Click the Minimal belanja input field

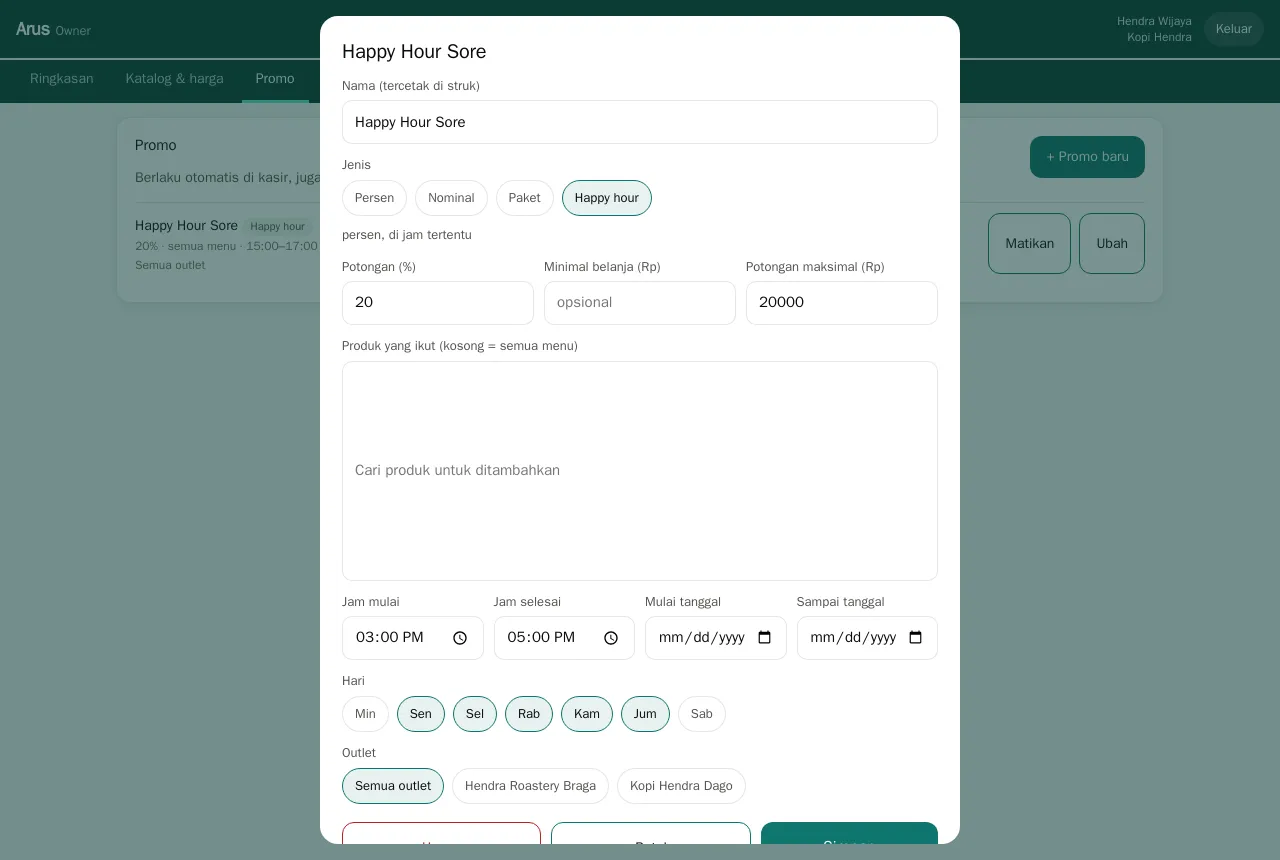point(639,303)
